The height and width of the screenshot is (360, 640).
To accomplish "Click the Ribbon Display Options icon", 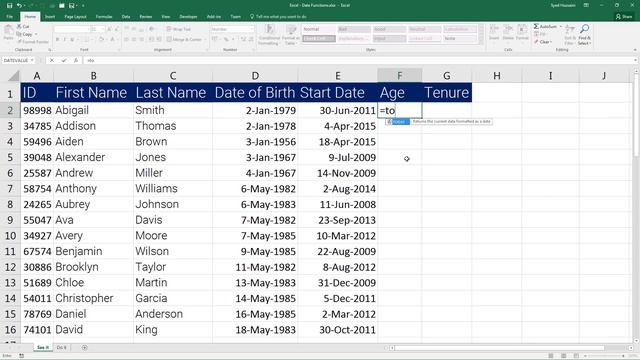I will pos(586,5).
